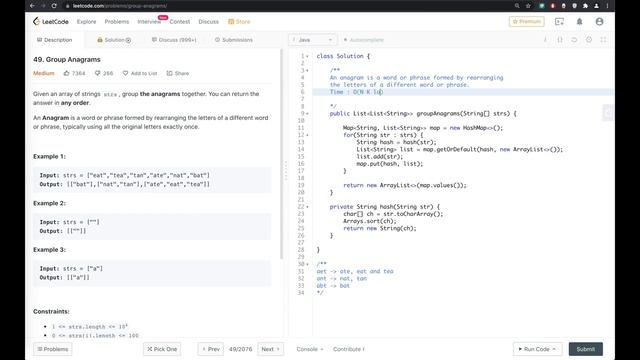
Task: Open Explore in navigation
Action: coord(87,21)
